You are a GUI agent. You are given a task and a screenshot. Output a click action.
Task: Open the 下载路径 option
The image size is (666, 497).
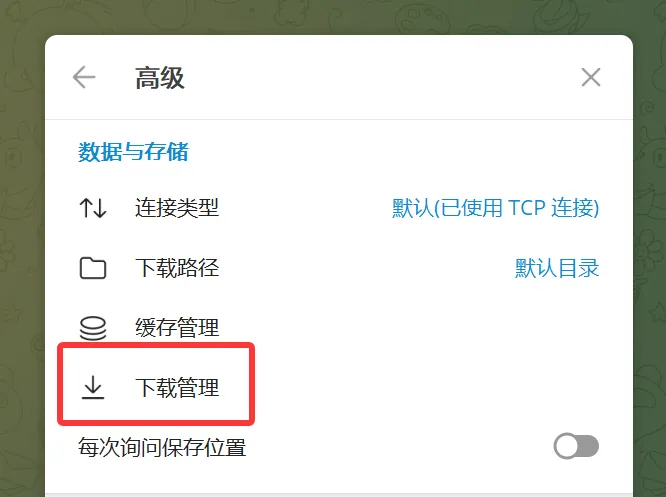[339, 268]
